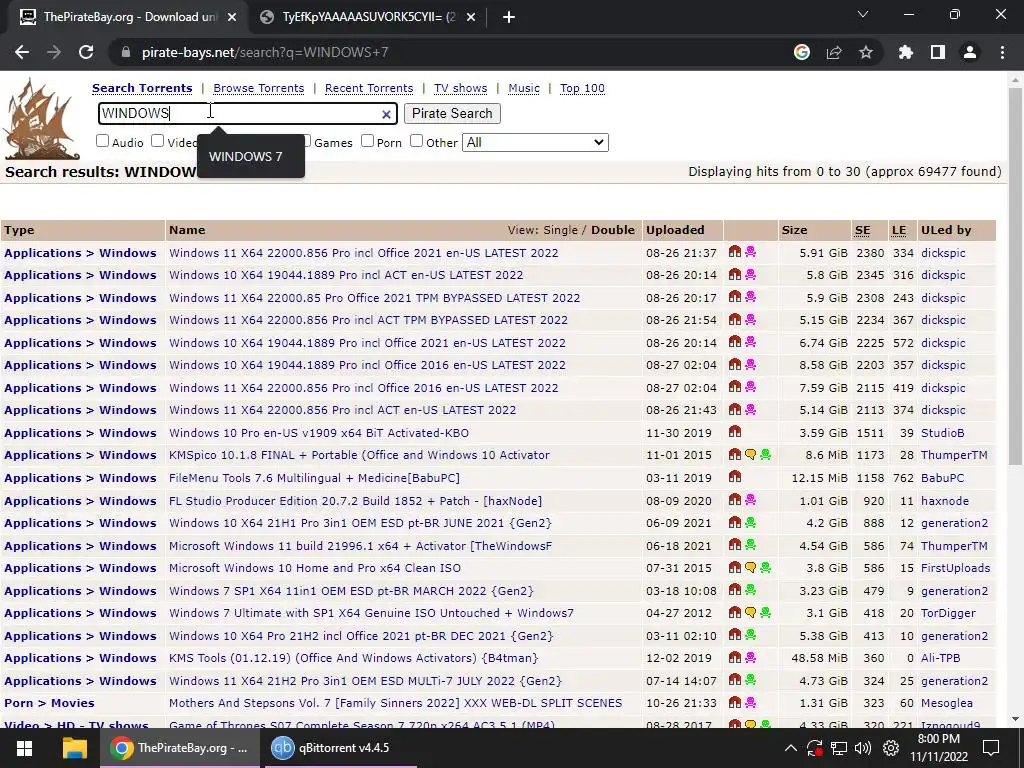Click magnet icon for FileMenu Tools 7.6
The height and width of the screenshot is (768, 1024).
[735, 477]
